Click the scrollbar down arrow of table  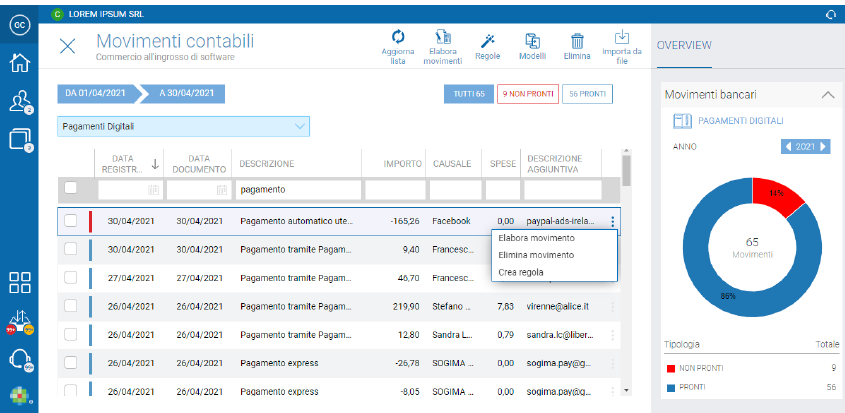coord(626,389)
